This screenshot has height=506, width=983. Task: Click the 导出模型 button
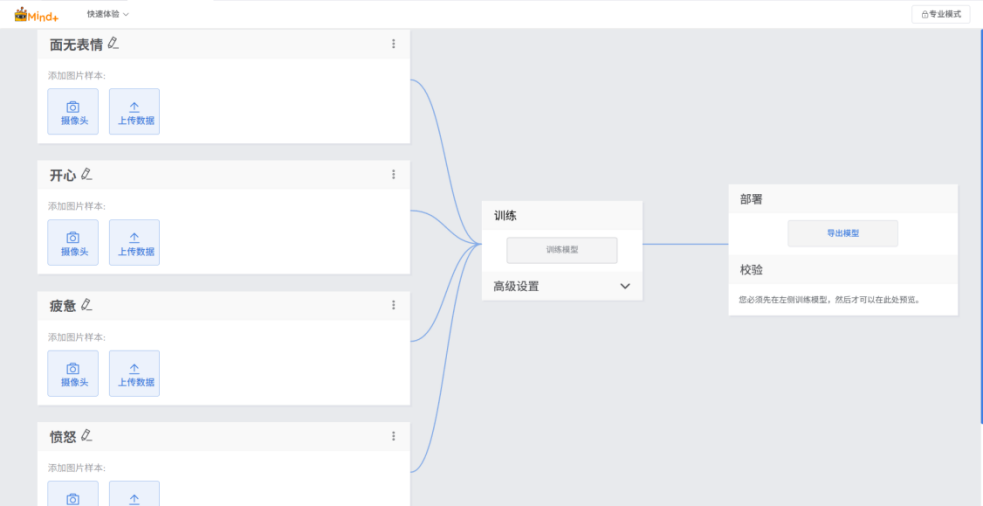click(843, 233)
